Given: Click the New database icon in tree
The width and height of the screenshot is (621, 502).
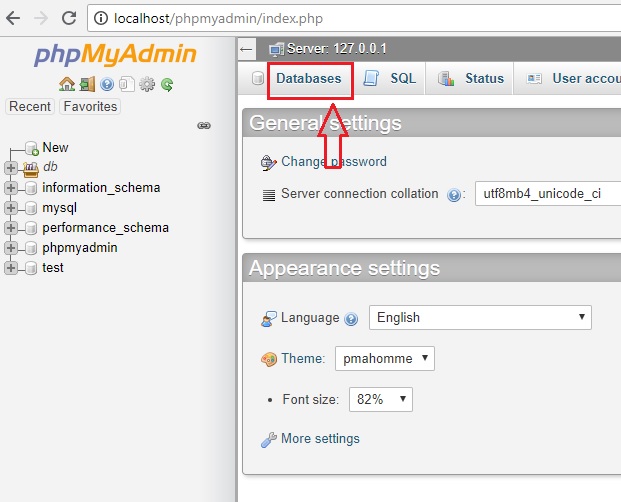Looking at the screenshot, I should point(32,148).
